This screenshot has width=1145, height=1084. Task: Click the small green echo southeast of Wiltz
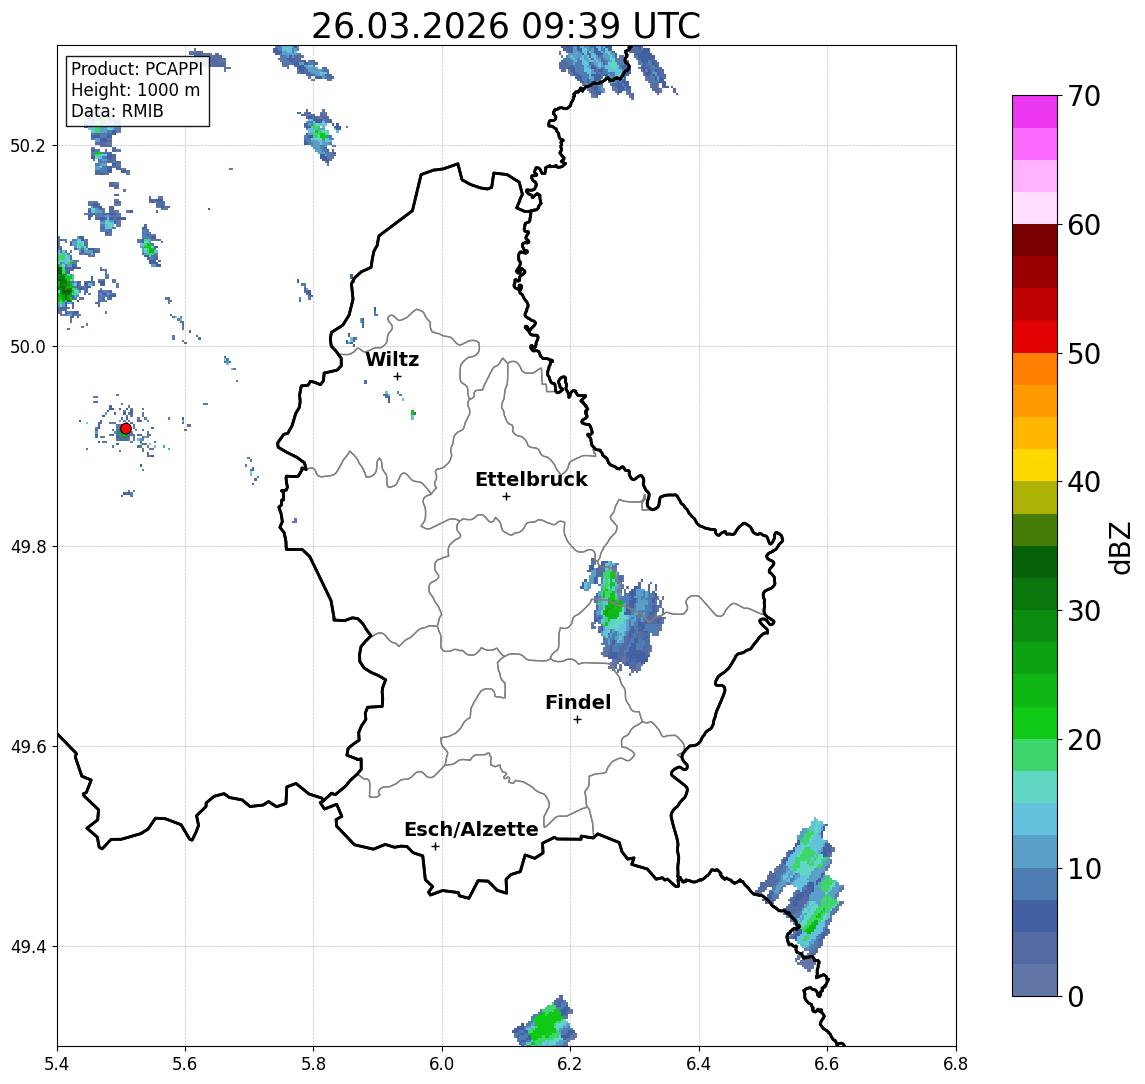[x=413, y=414]
